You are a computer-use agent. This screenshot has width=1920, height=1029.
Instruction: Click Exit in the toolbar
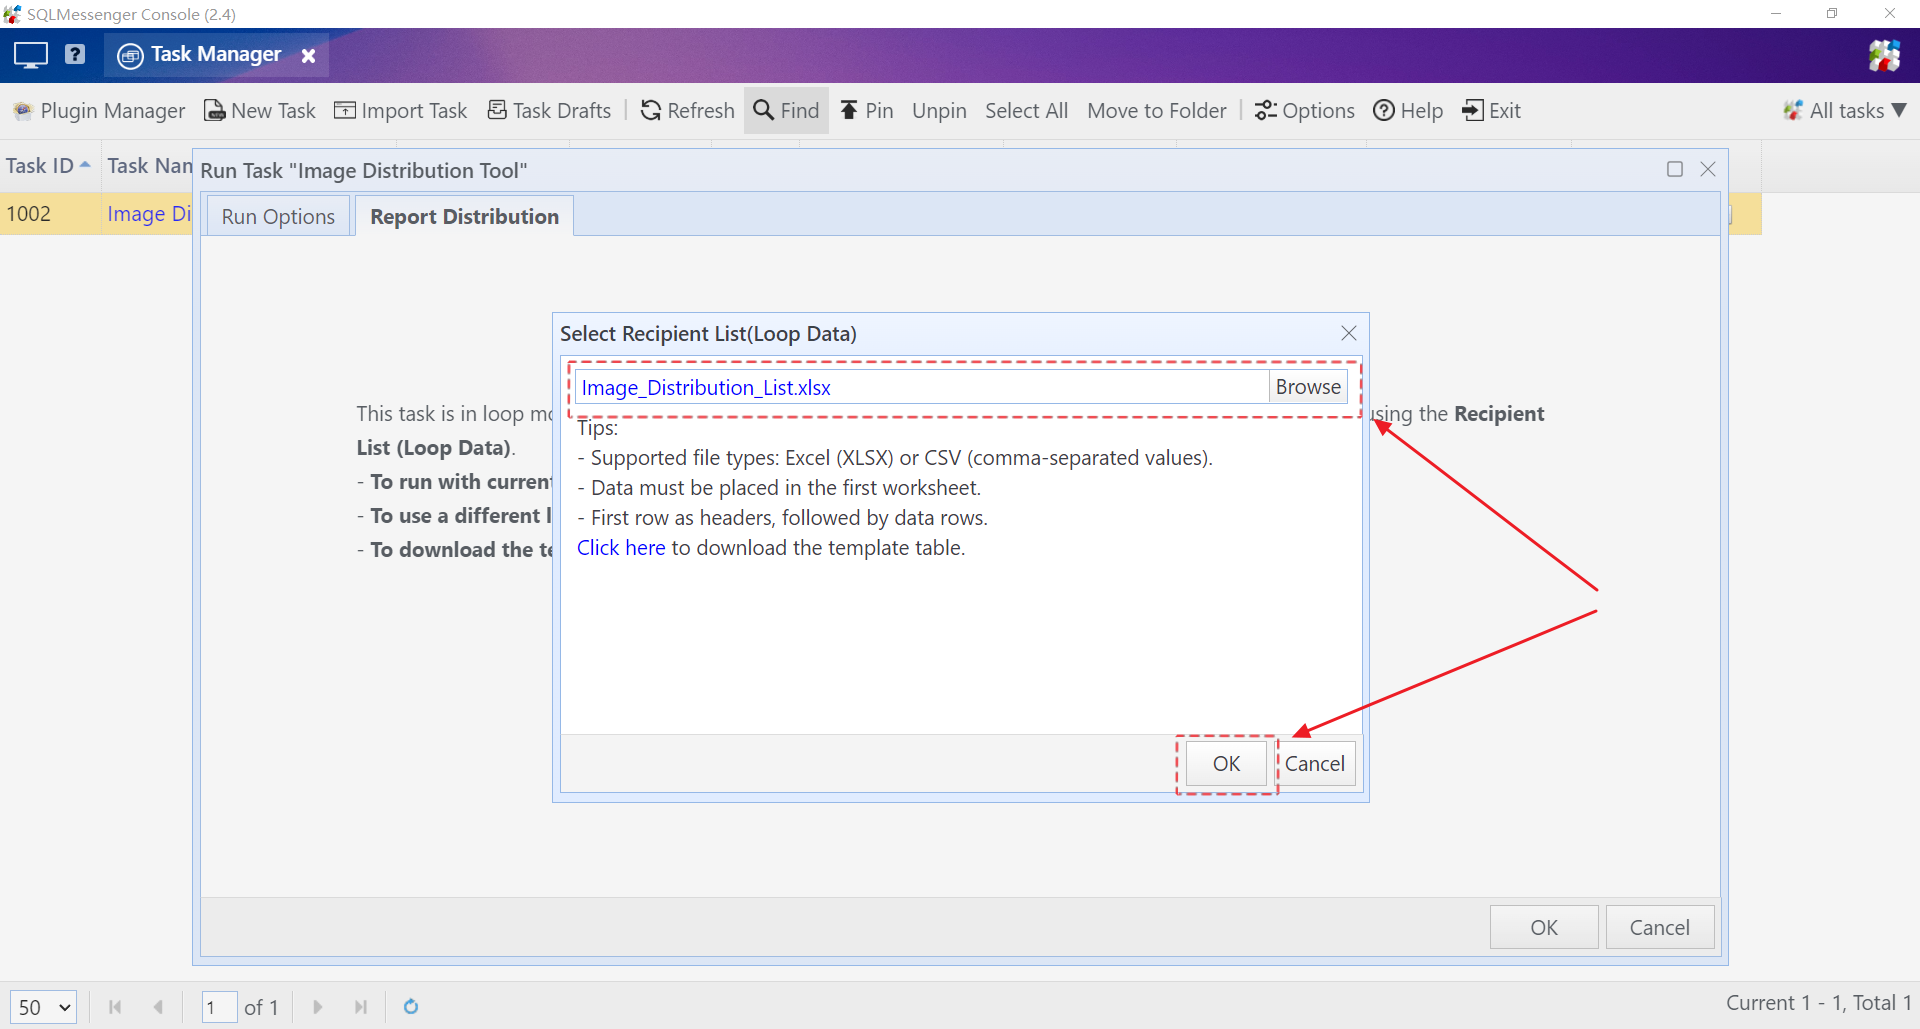(1491, 111)
